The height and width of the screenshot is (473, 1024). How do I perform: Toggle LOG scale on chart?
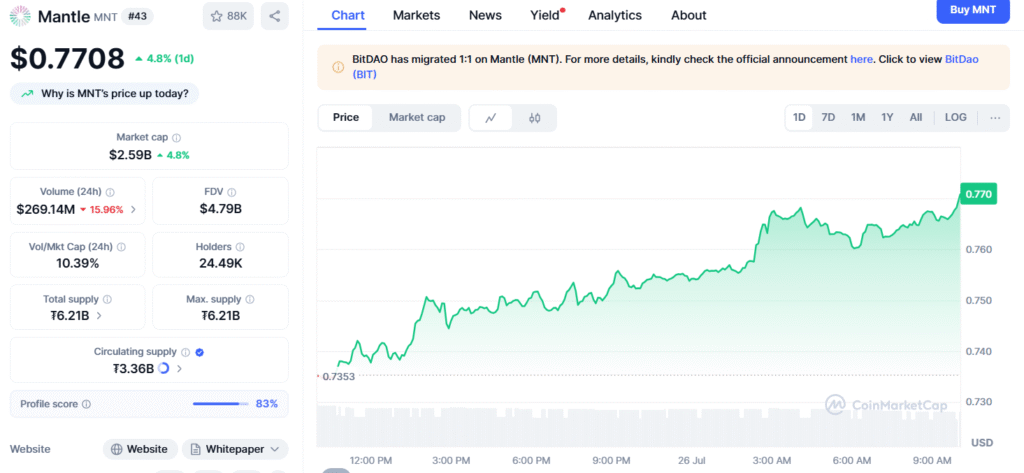coord(956,118)
